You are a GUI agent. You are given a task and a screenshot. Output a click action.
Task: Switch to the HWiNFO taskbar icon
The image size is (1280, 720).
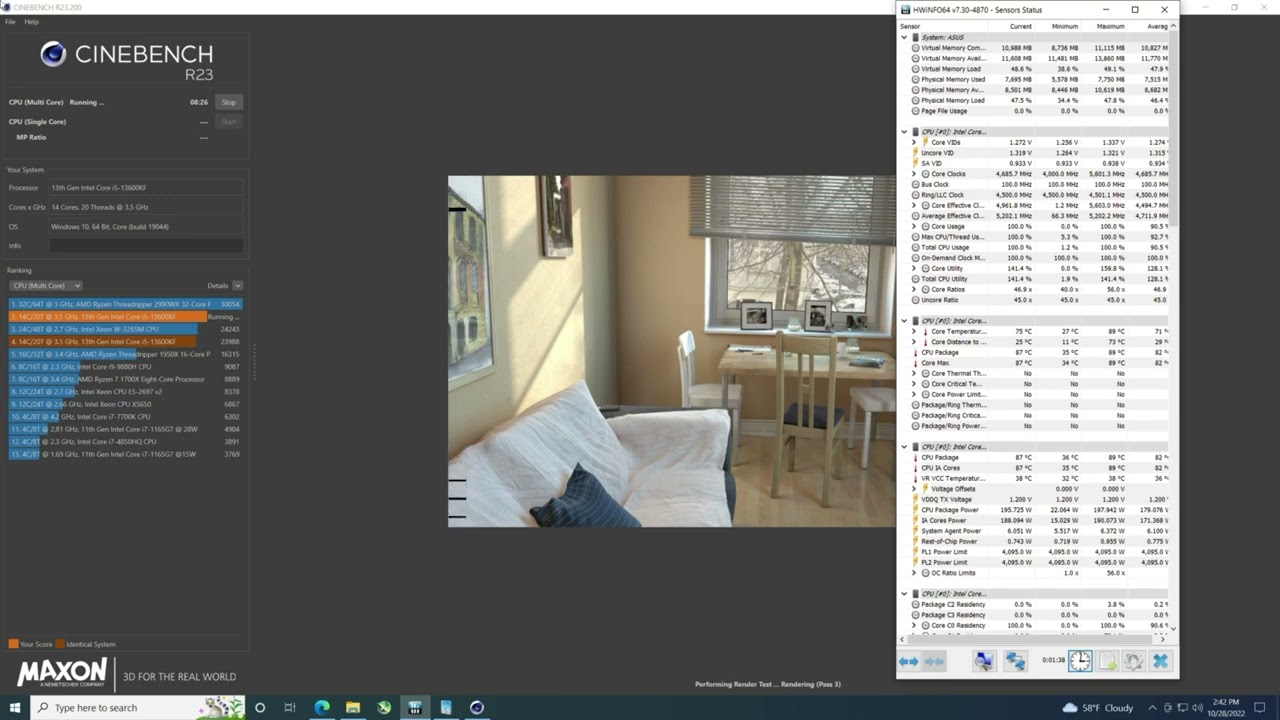415,707
